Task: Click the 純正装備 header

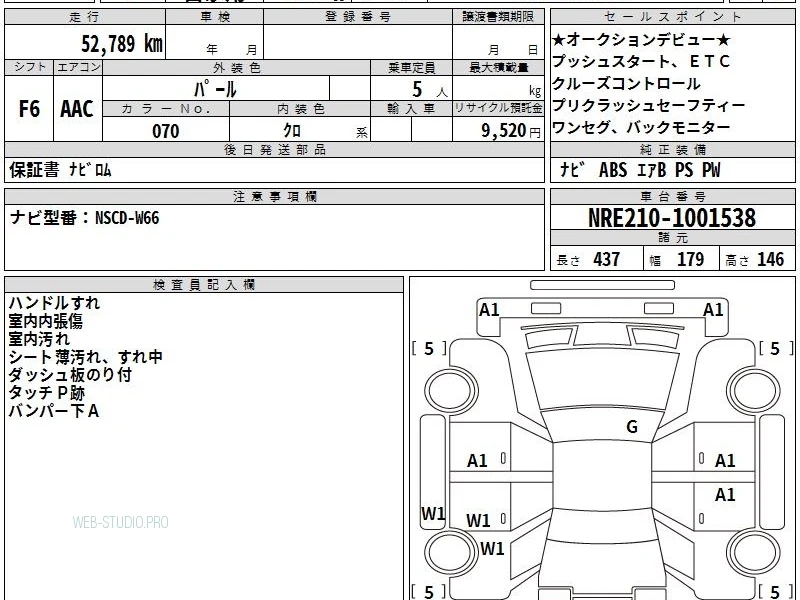Action: (x=672, y=149)
